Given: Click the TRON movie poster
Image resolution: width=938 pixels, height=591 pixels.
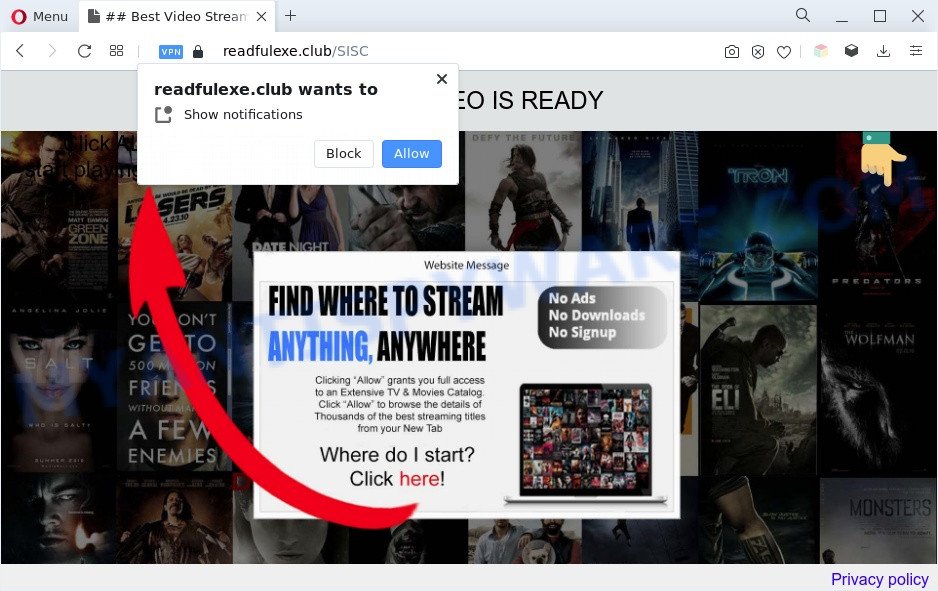Looking at the screenshot, I should (x=758, y=216).
